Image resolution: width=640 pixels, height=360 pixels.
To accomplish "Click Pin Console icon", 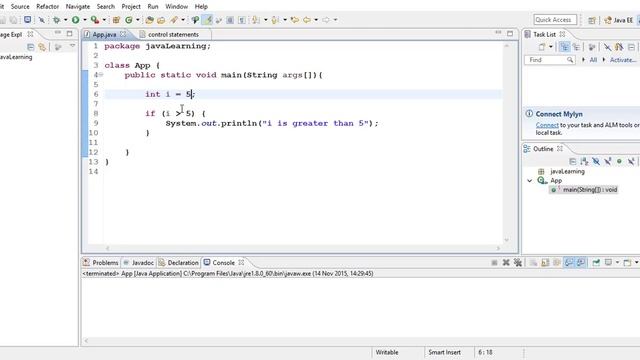I will point(596,262).
